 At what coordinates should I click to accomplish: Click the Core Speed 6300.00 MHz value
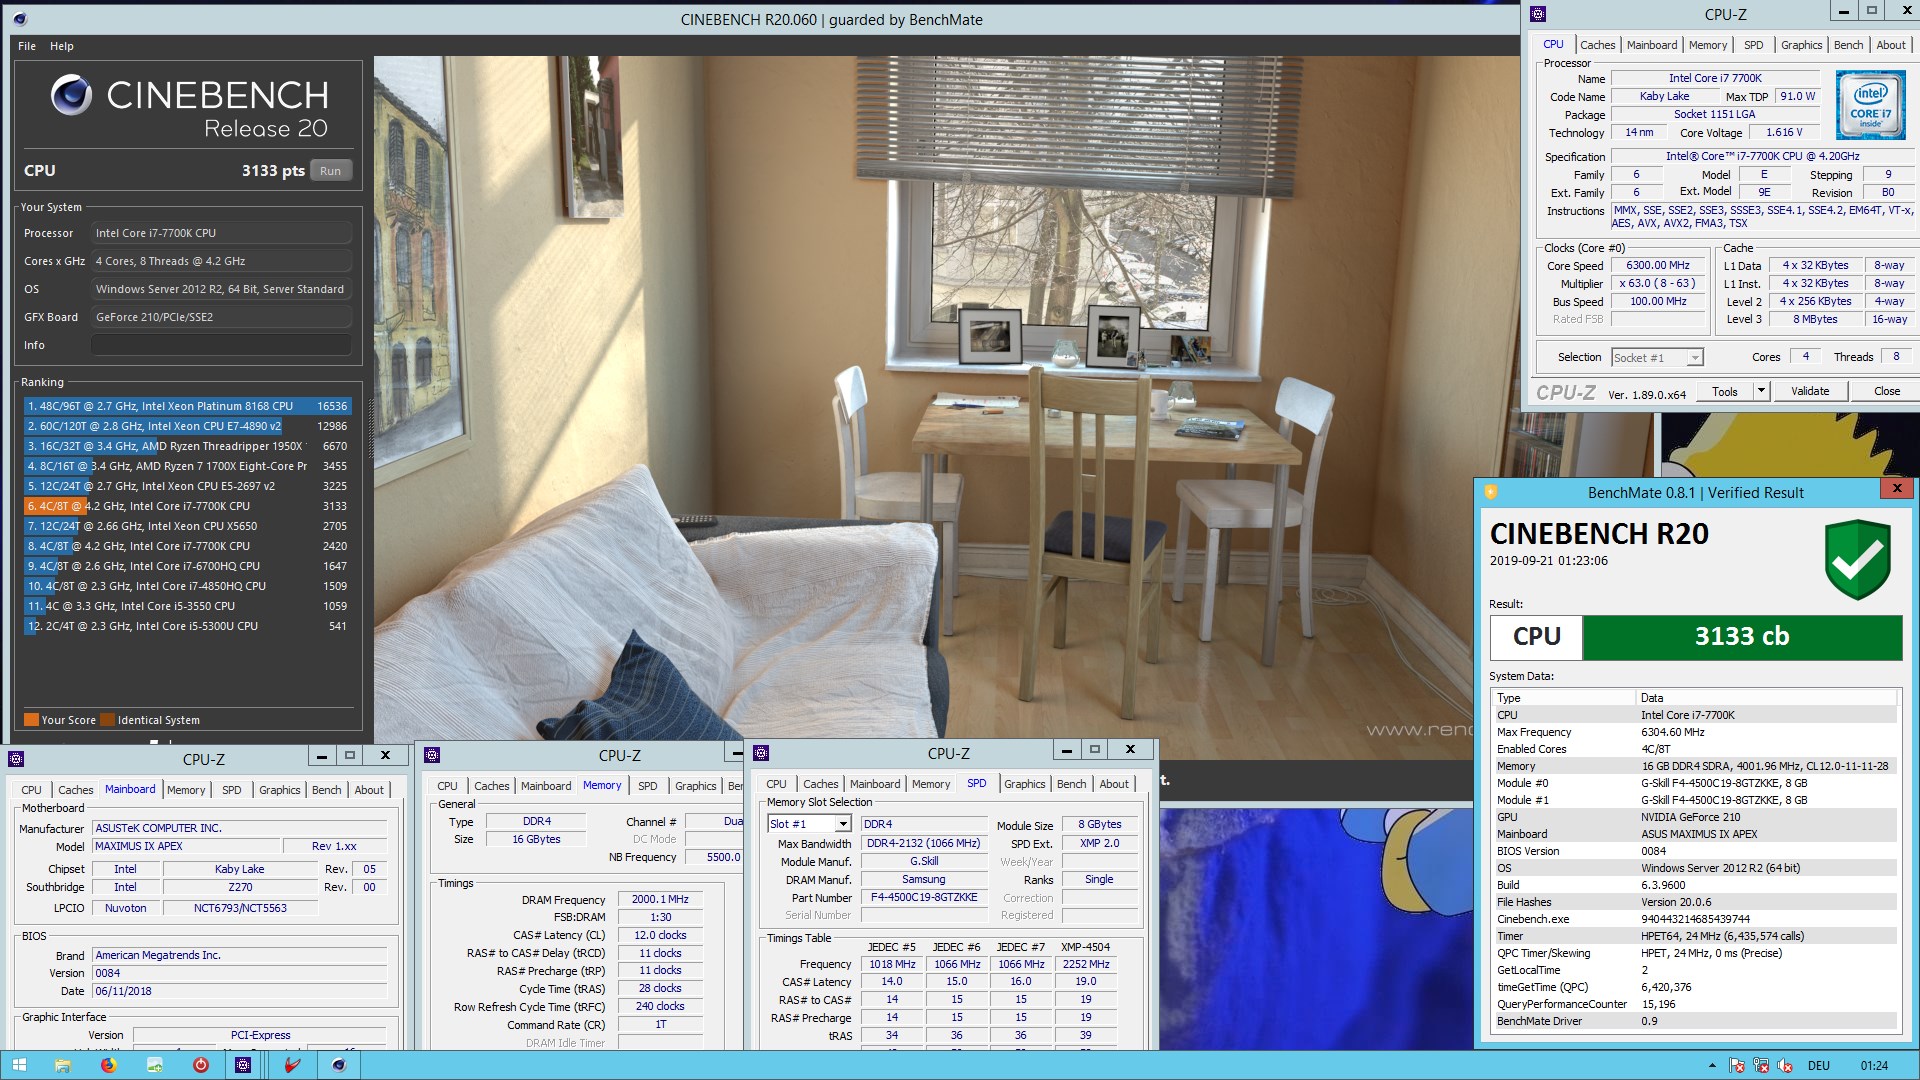click(1657, 266)
